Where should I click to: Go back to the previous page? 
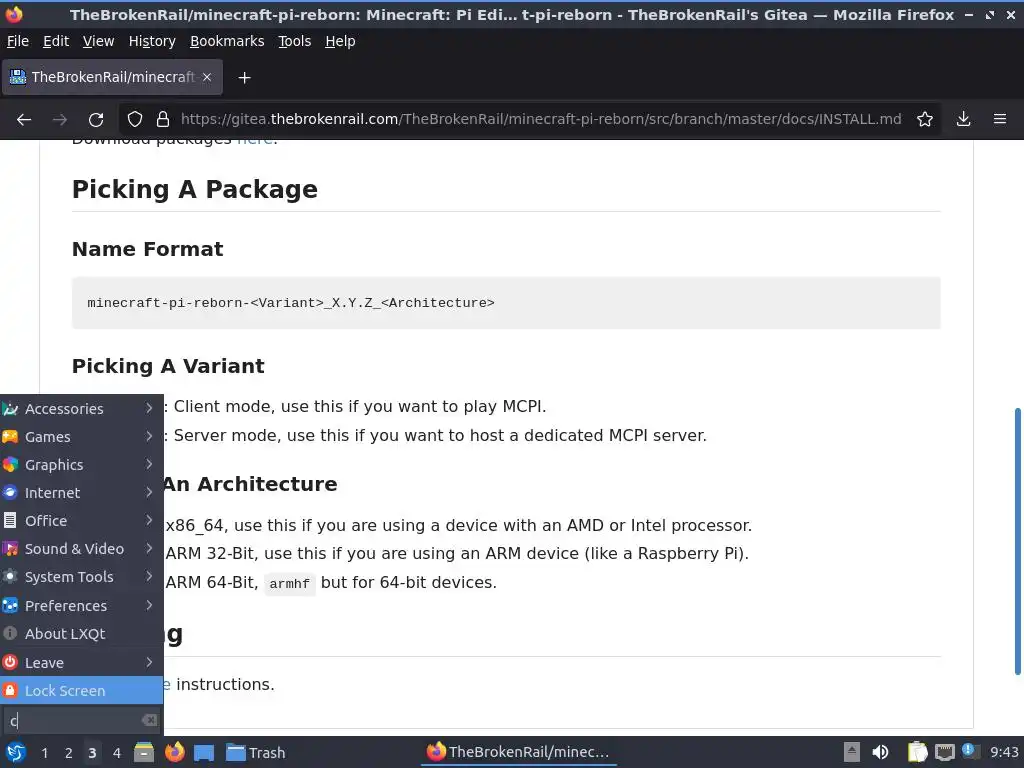[x=24, y=119]
